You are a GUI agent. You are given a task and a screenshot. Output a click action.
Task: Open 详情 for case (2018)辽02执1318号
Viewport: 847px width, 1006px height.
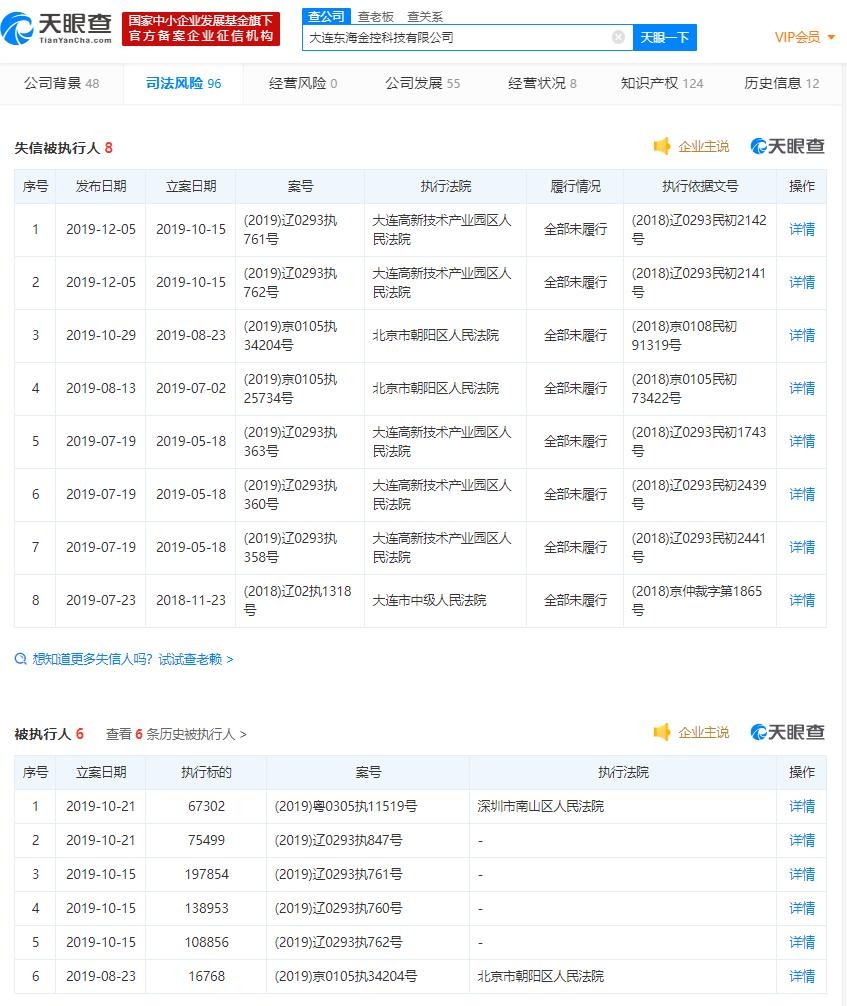point(801,600)
